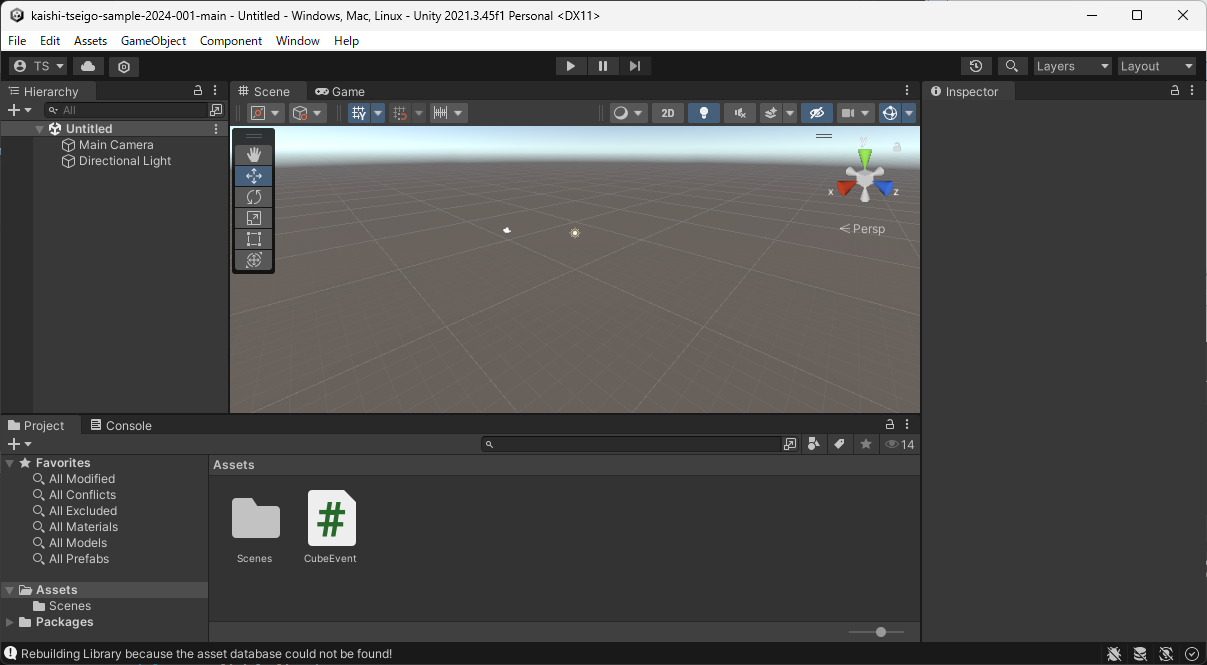Click the Step frame button
The image size is (1207, 665).
[635, 66]
